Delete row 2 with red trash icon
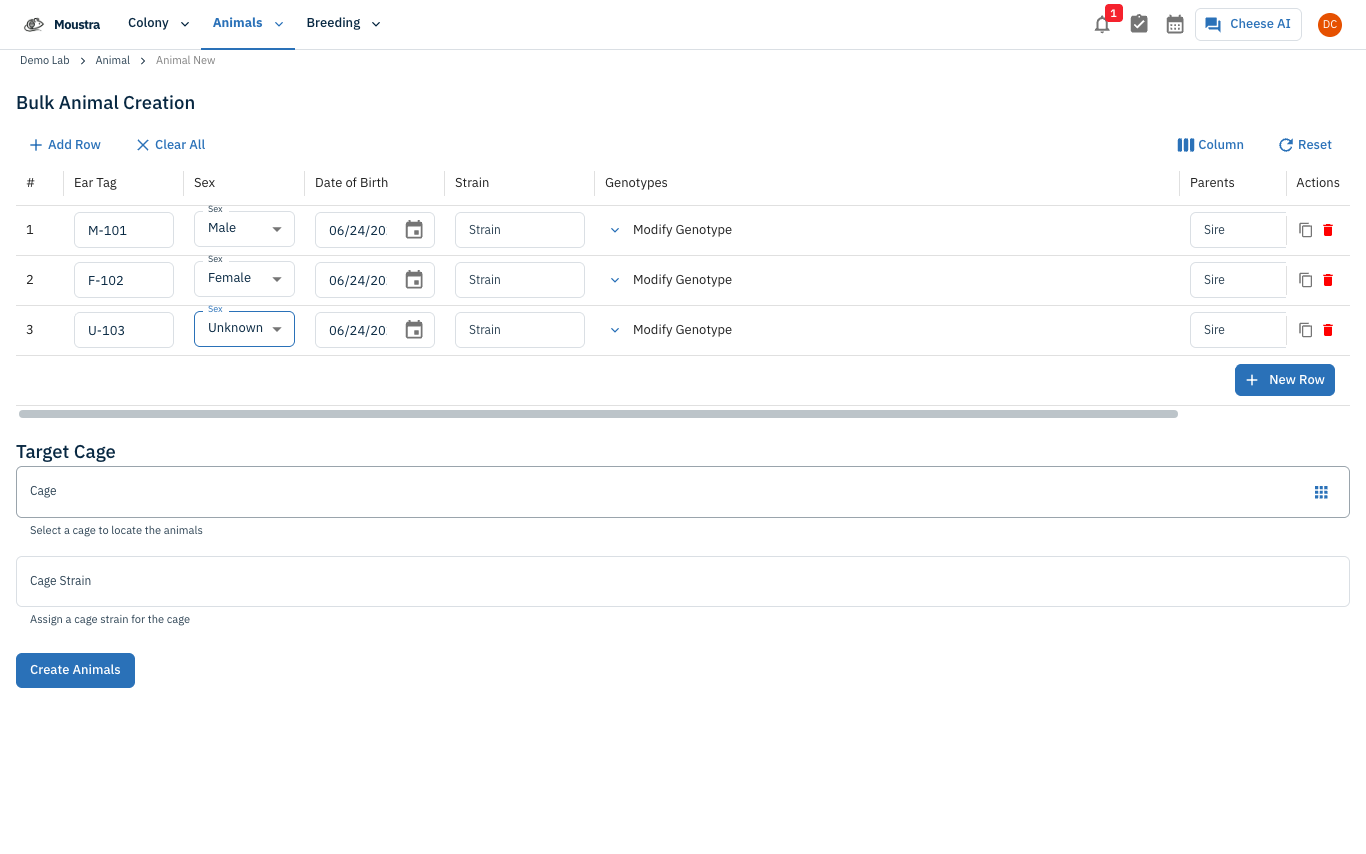Viewport: 1366px width, 854px height. point(1328,280)
